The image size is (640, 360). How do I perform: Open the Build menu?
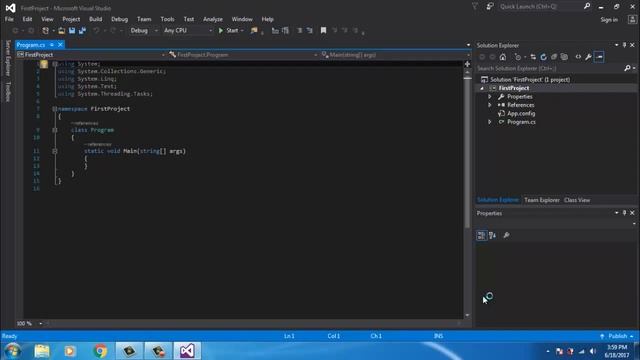click(96, 19)
